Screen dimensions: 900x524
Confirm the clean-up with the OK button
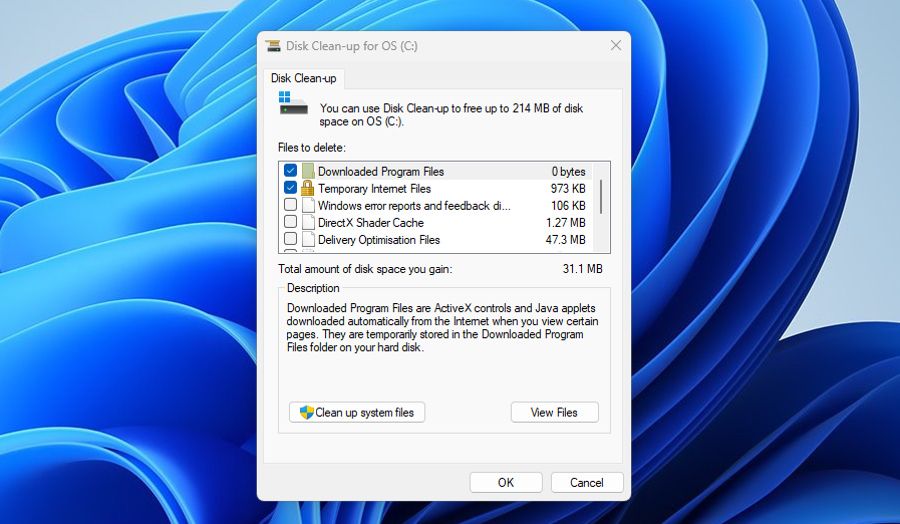[x=506, y=482]
